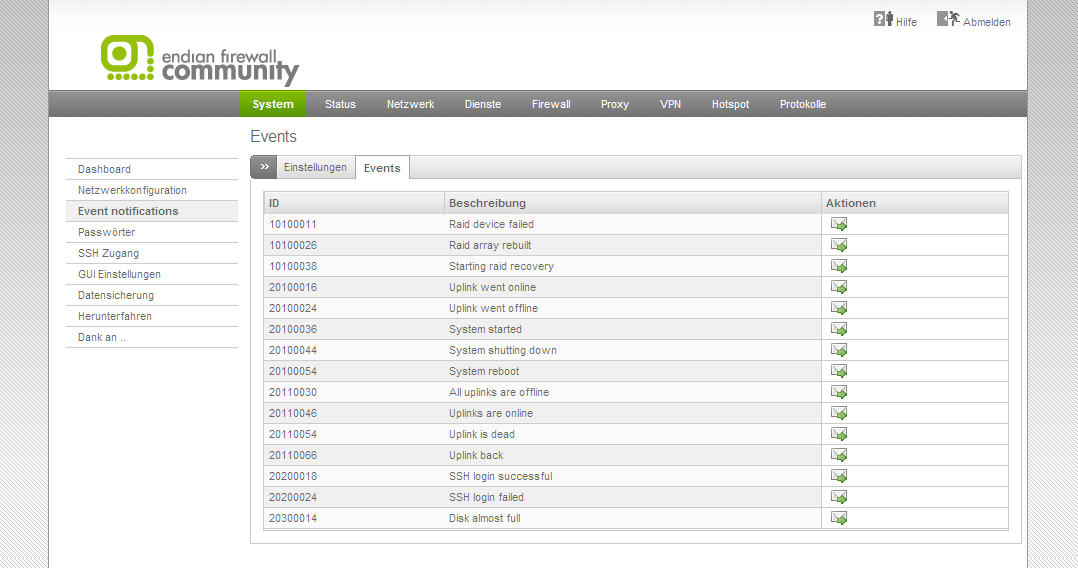Select Herunterfahren in the sidebar

(x=115, y=316)
